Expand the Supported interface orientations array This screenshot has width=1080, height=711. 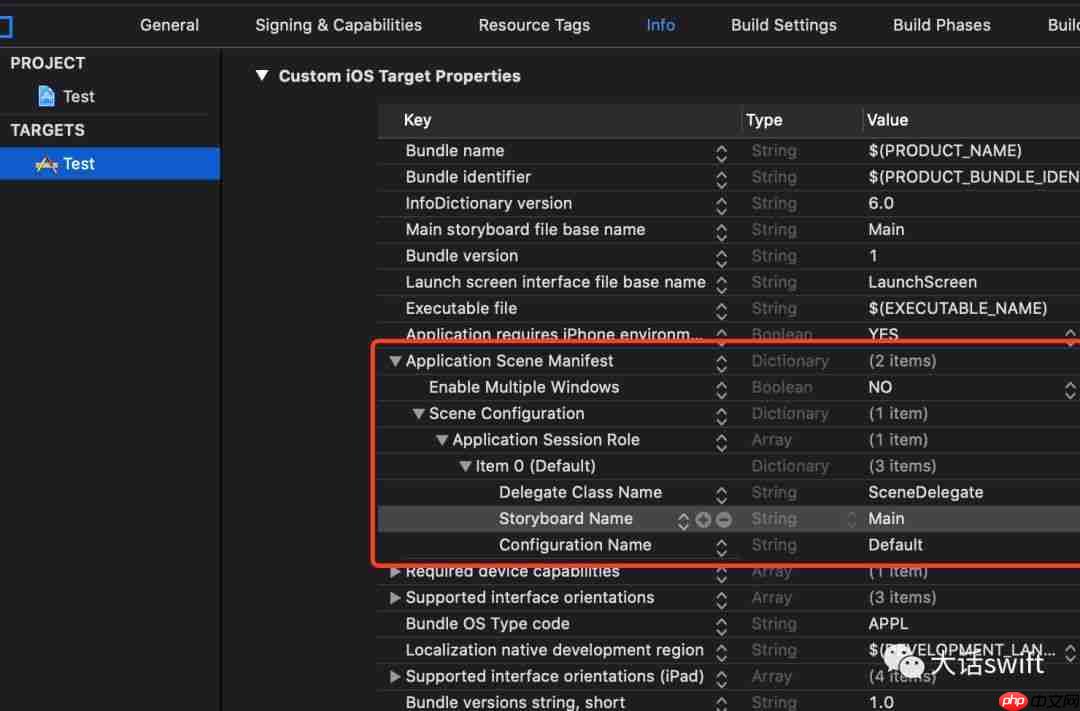(x=395, y=598)
